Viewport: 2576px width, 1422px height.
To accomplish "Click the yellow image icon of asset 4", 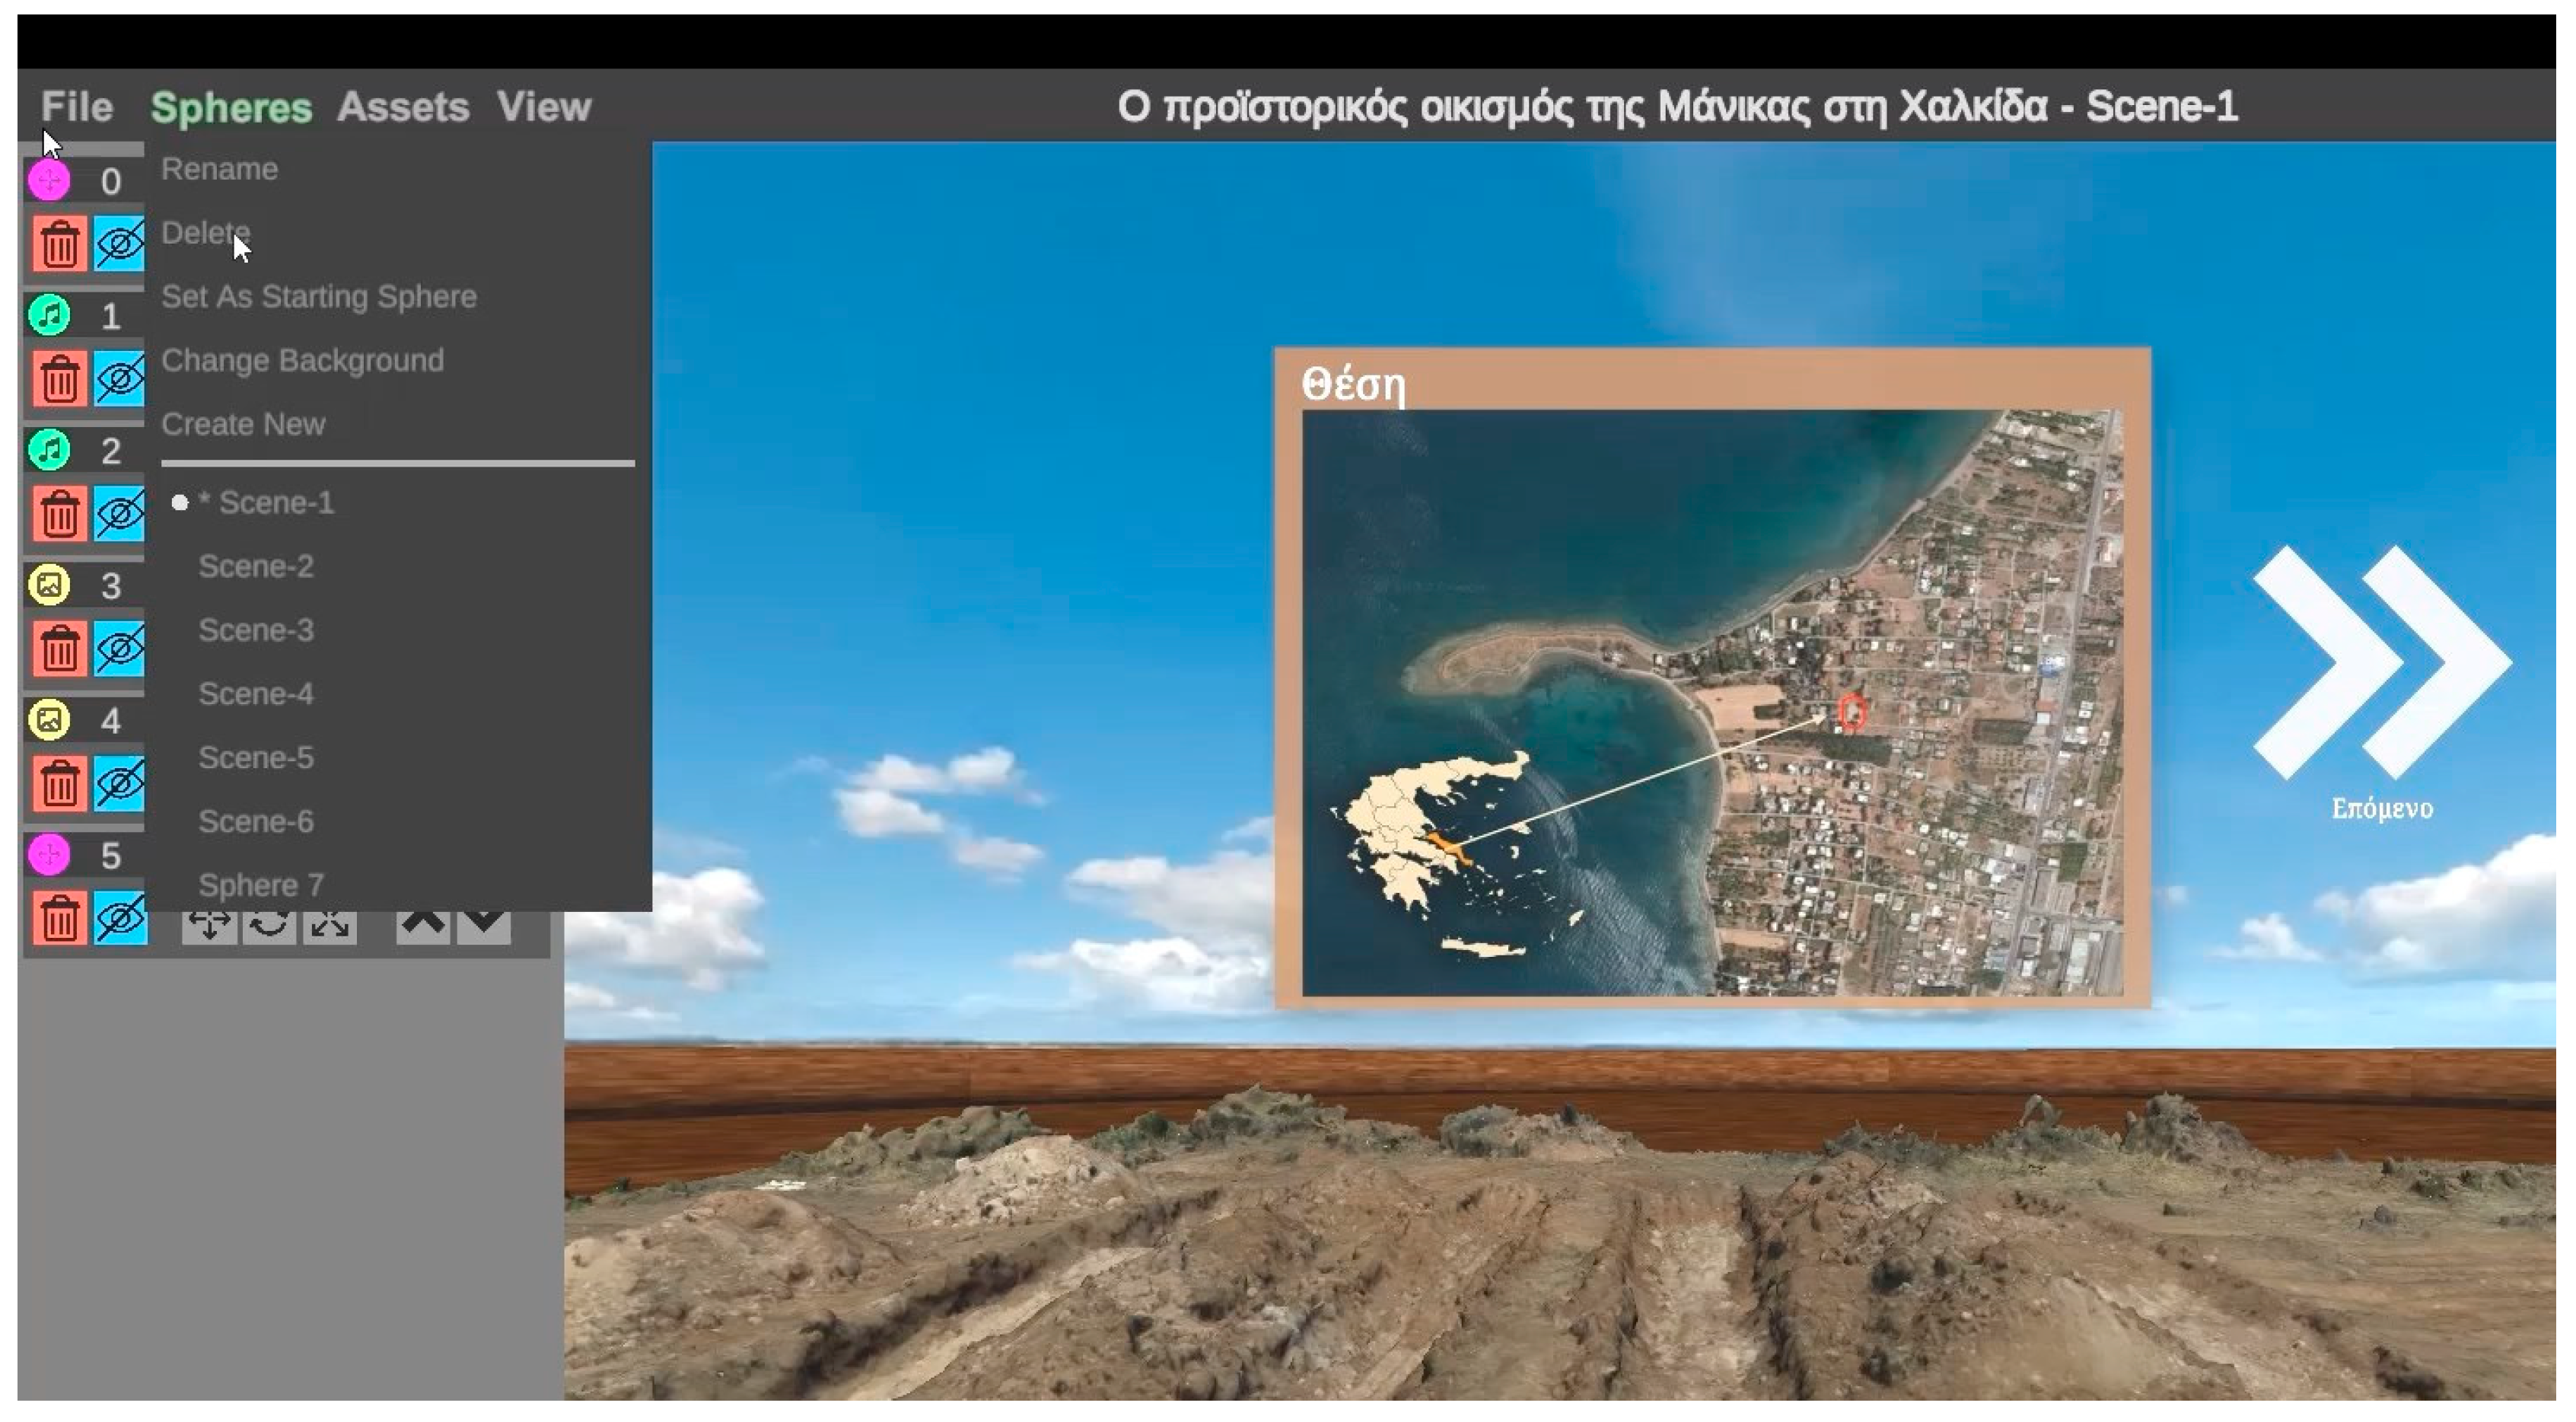I will coord(49,720).
